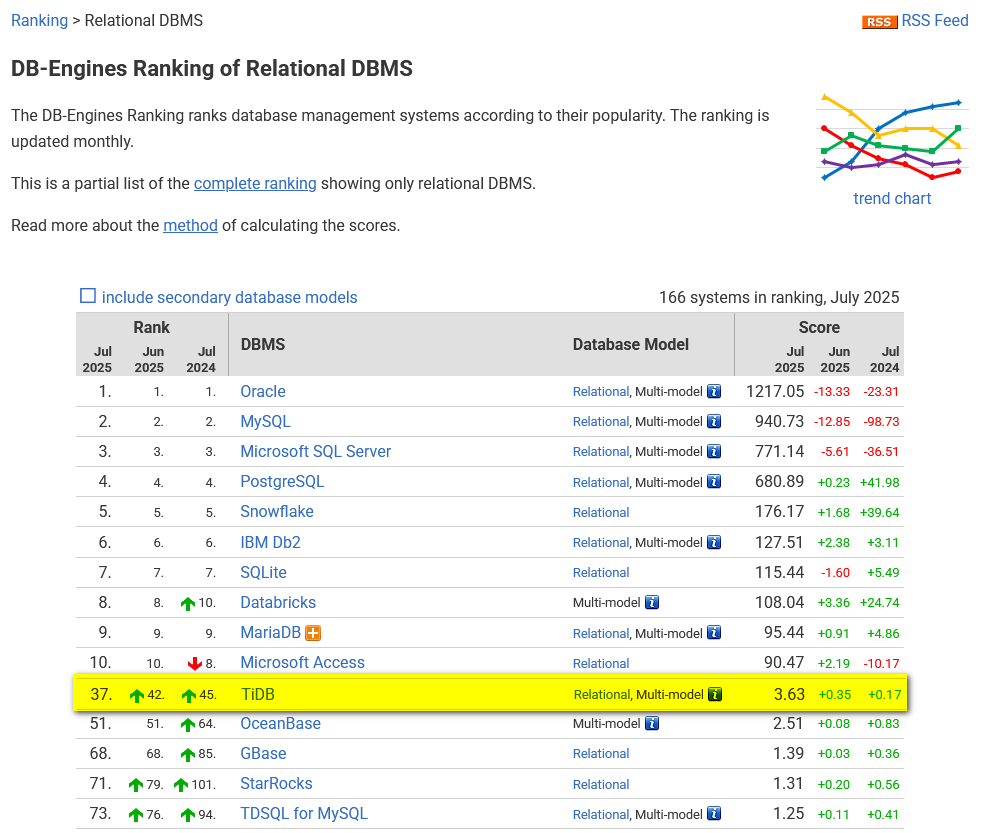The width and height of the screenshot is (987, 833).
Task: Click green arrow beside 42 in TiDB row
Action: (137, 696)
